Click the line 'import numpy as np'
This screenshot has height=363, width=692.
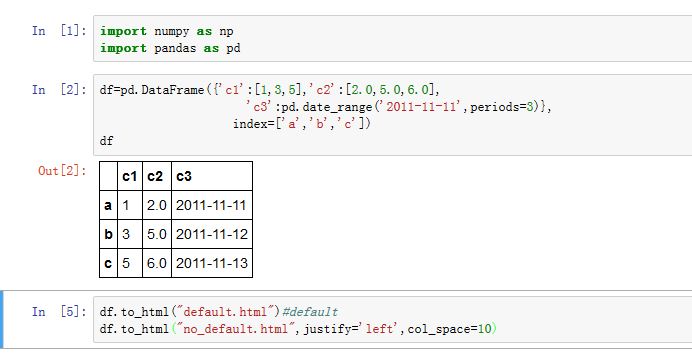point(167,31)
